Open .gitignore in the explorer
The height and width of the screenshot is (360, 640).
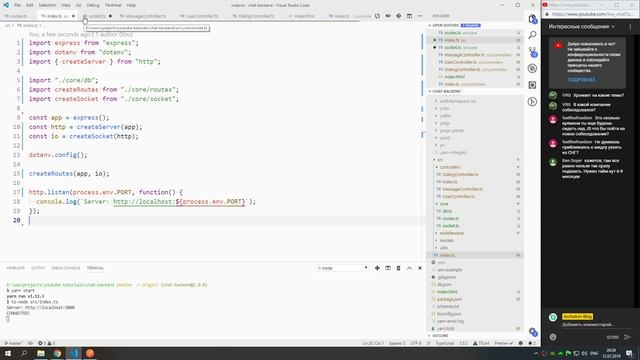click(x=476, y=277)
